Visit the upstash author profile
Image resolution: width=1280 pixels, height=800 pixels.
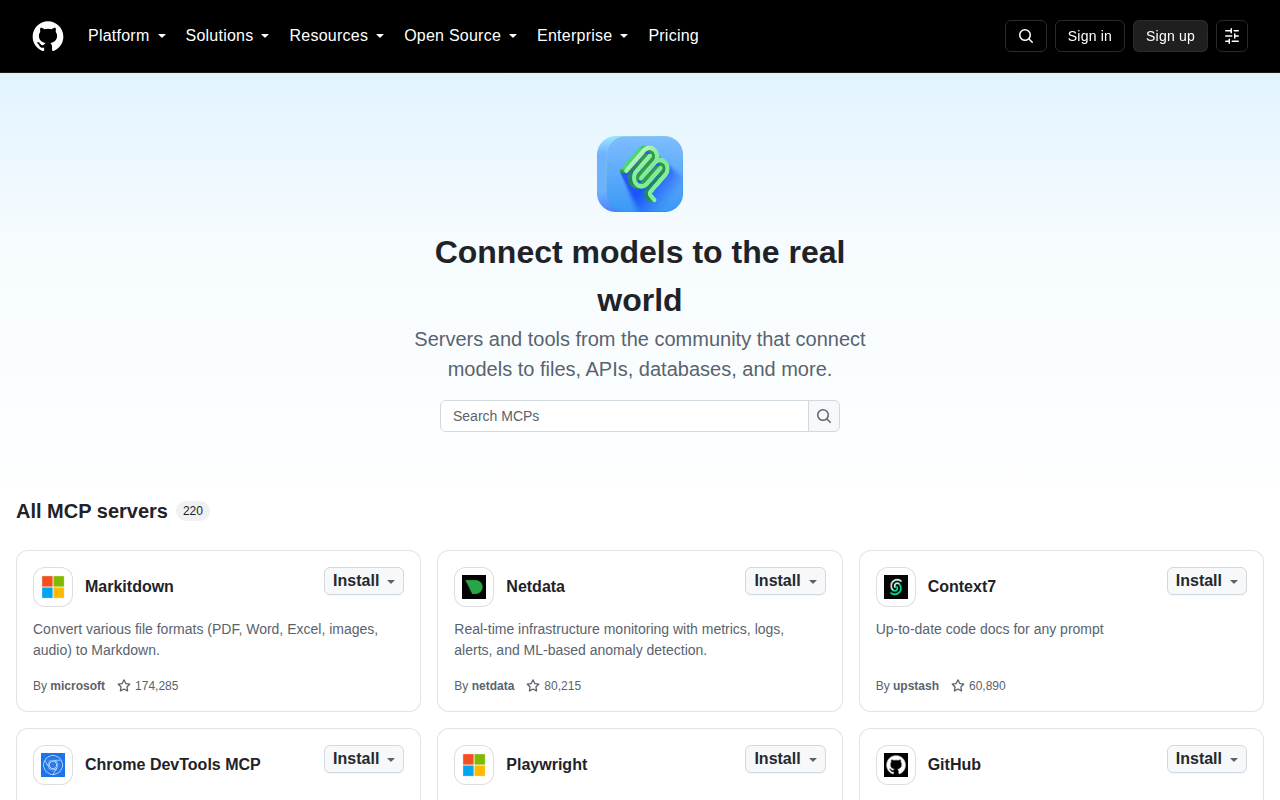click(x=916, y=686)
